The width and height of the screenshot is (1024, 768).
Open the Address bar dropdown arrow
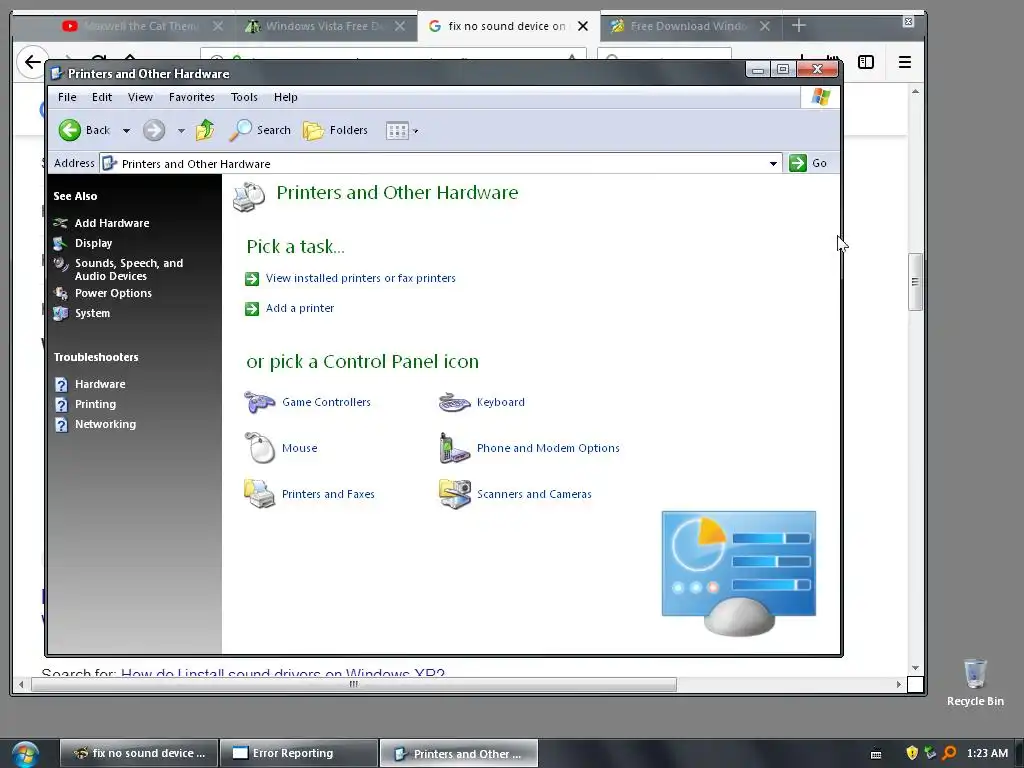point(773,163)
